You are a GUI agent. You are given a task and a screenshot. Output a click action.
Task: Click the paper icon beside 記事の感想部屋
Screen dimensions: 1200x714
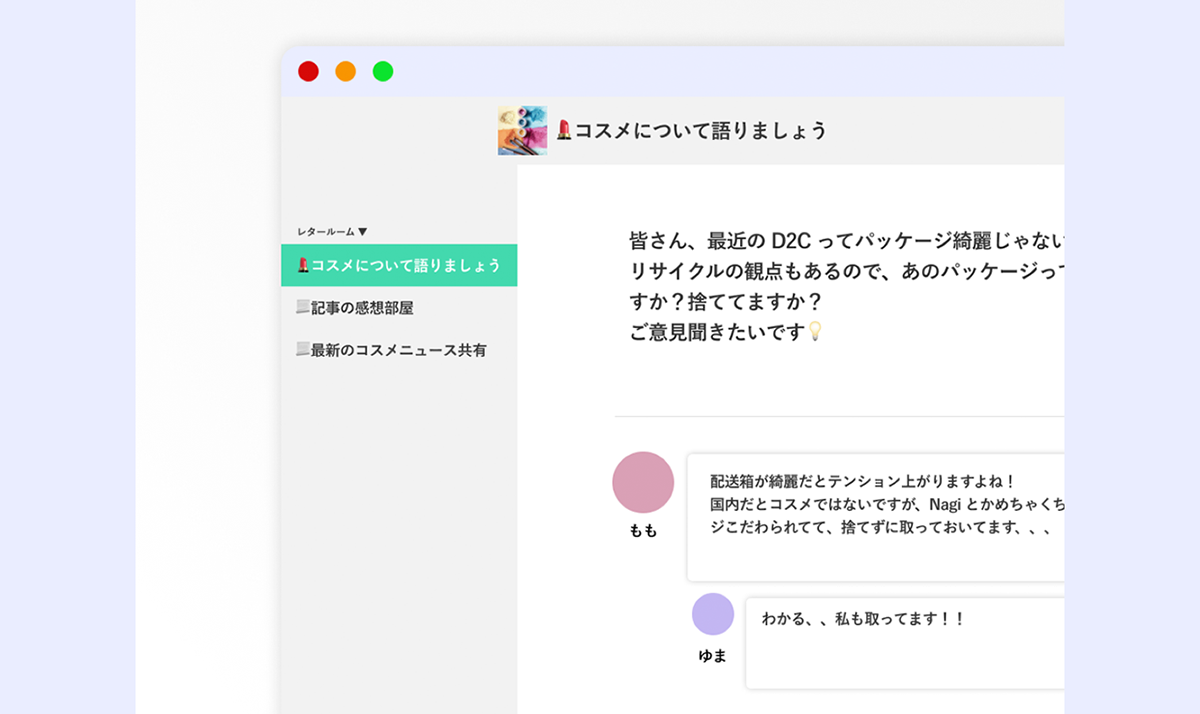302,308
